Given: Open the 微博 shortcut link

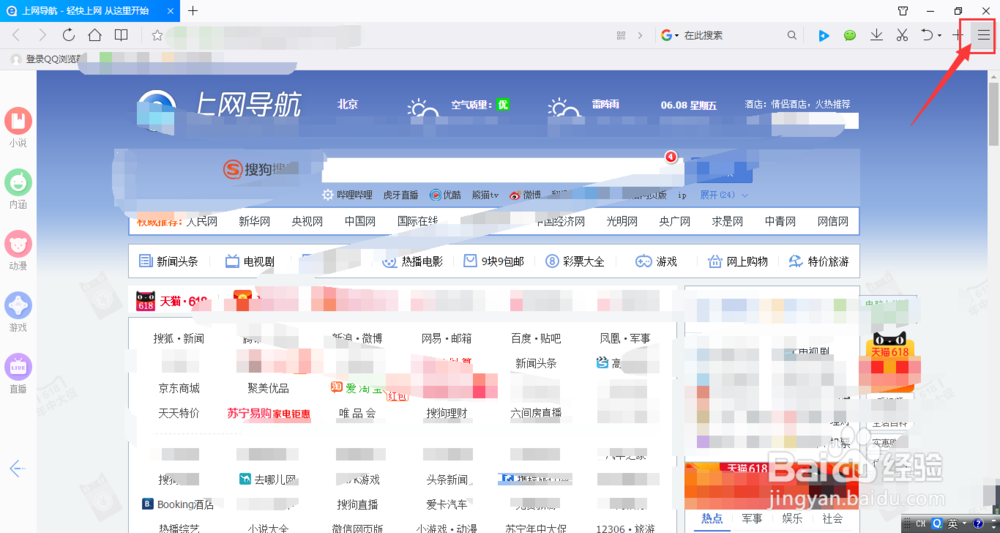Looking at the screenshot, I should (x=525, y=195).
